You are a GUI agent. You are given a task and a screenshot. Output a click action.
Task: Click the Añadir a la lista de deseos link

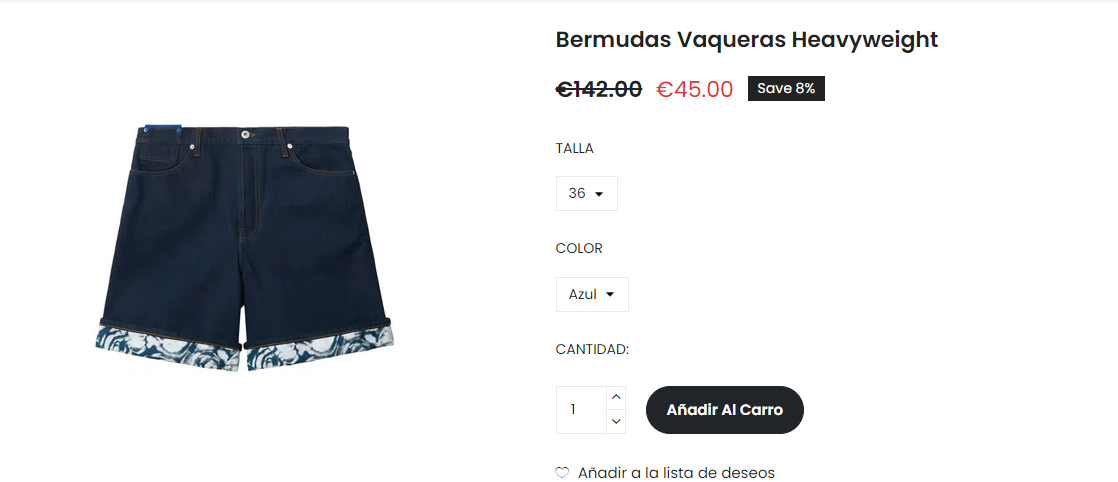point(676,473)
